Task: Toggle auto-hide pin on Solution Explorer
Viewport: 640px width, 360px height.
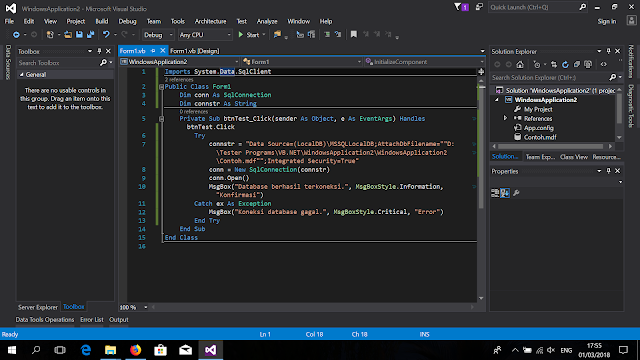Action: (609, 51)
